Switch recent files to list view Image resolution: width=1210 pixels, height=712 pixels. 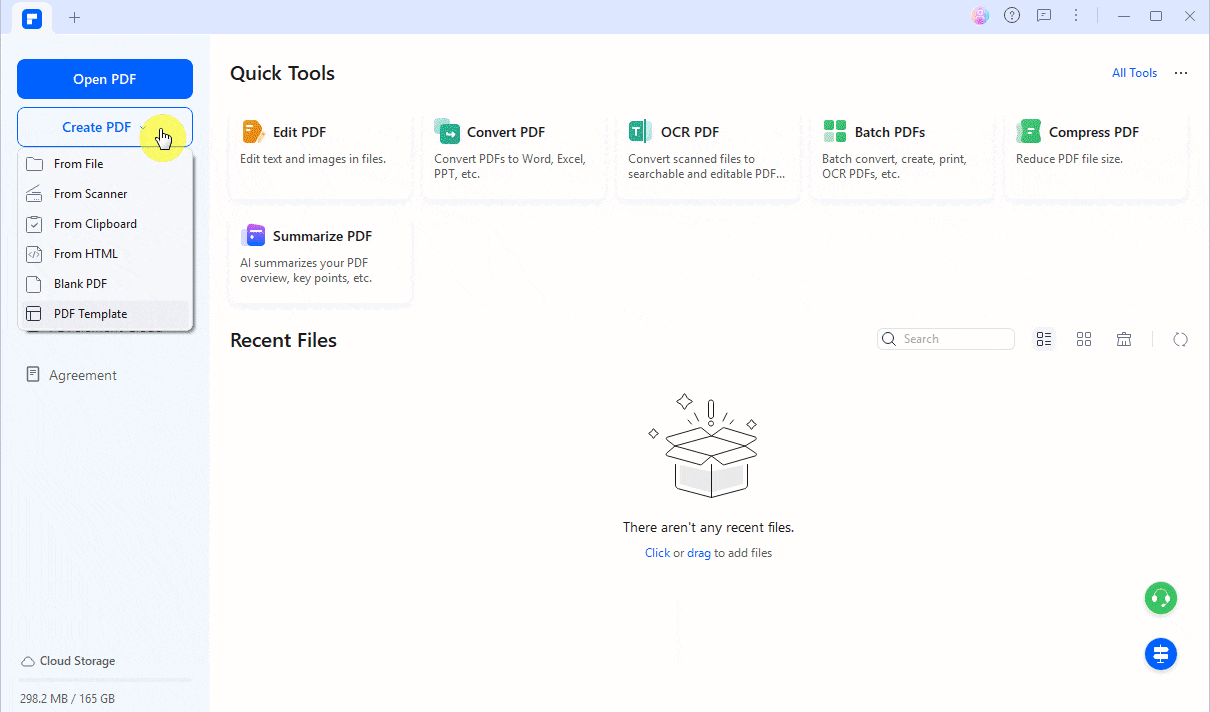pyautogui.click(x=1044, y=340)
